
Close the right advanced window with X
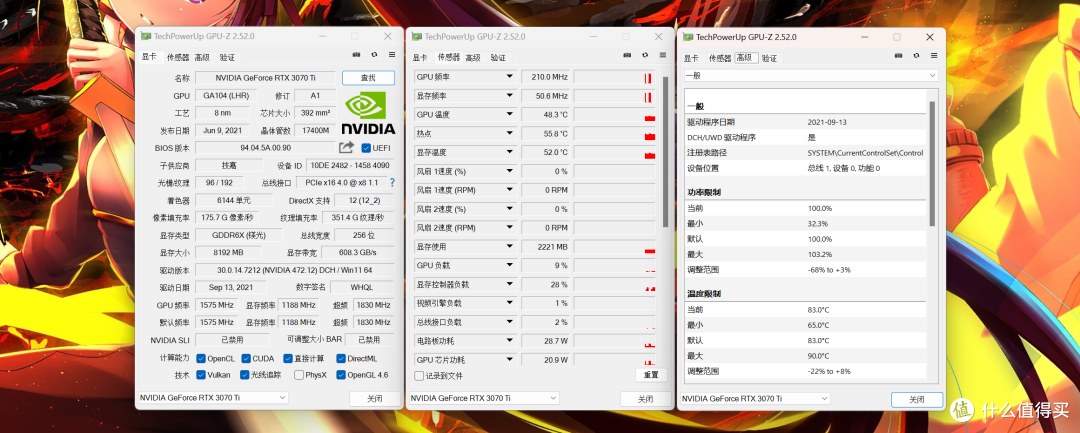930,37
